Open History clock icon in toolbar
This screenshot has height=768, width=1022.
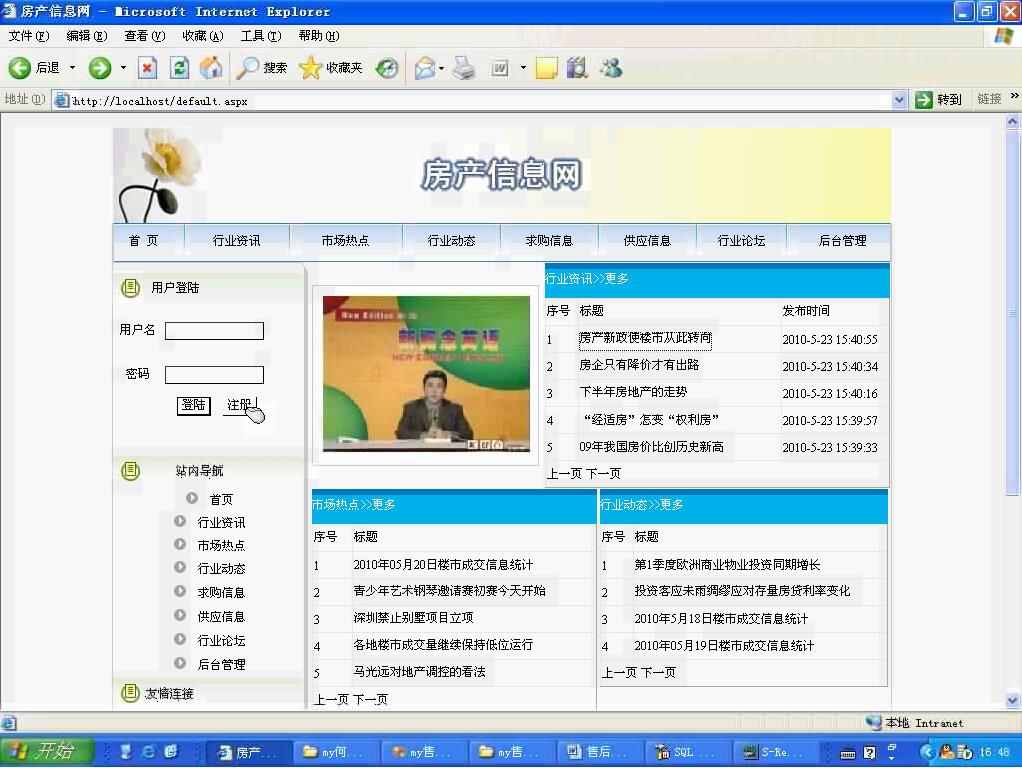coord(387,68)
